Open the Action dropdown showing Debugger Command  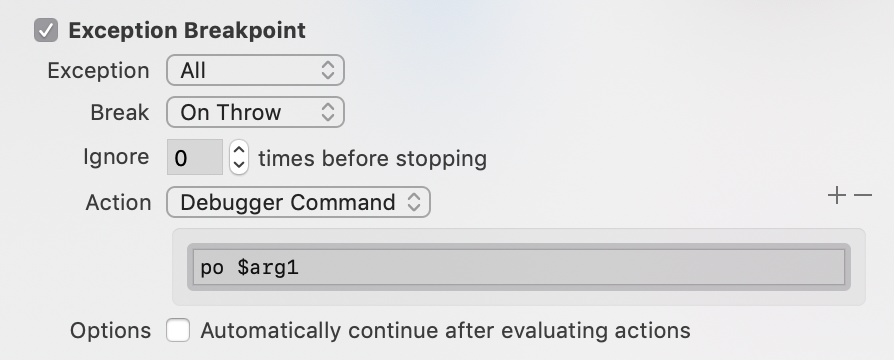tap(298, 202)
